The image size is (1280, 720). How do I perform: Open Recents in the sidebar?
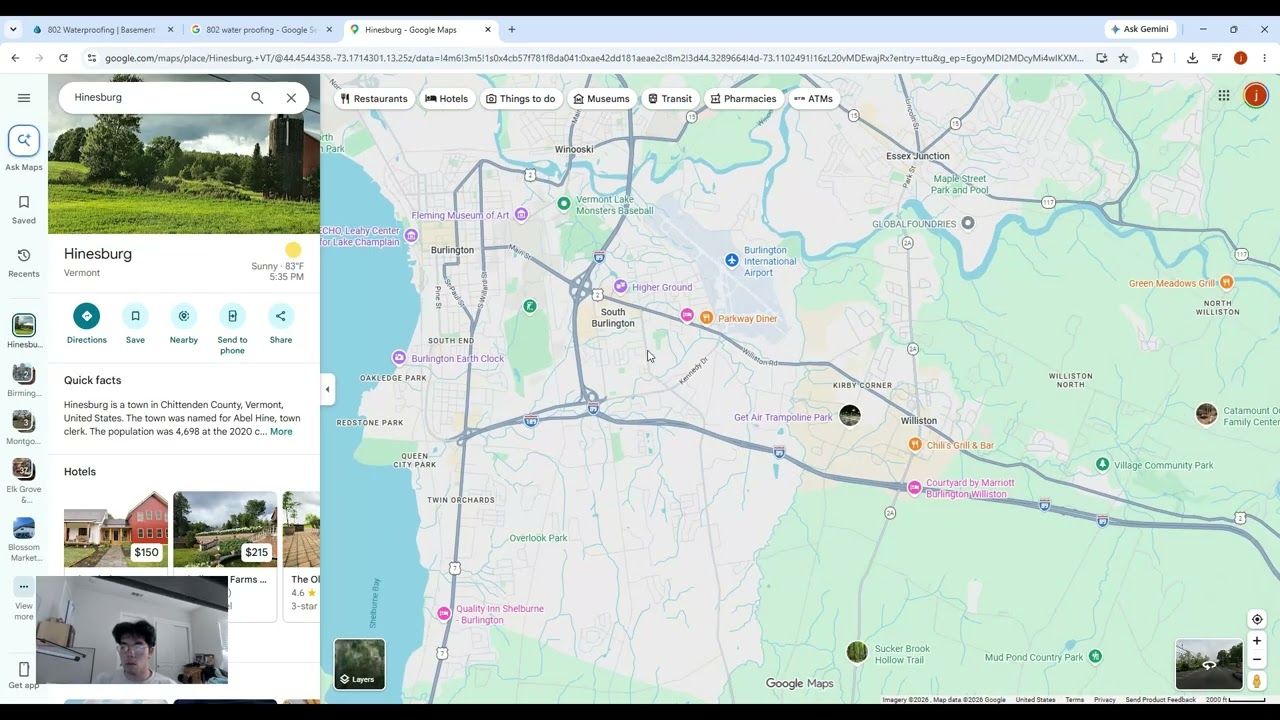[24, 263]
